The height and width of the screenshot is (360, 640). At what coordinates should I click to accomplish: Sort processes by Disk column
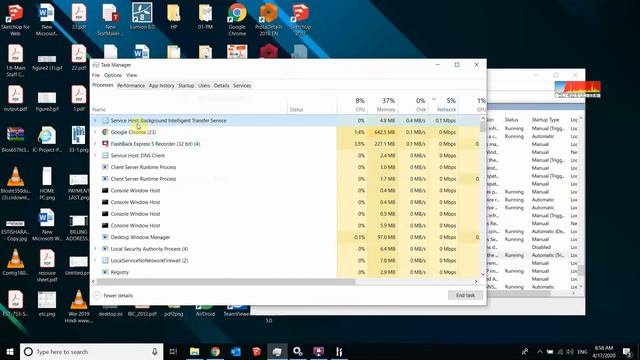[413, 105]
